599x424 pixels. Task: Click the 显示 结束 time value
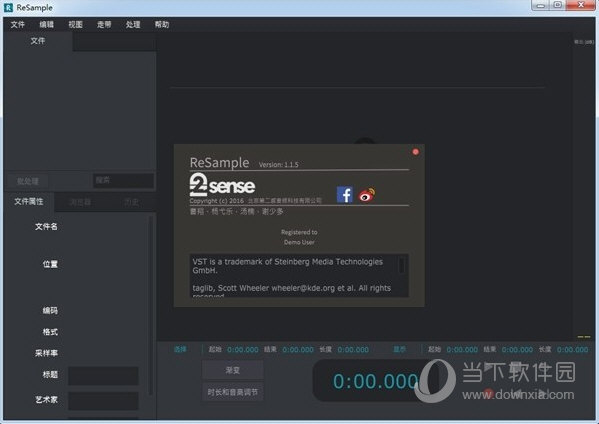tap(517, 350)
